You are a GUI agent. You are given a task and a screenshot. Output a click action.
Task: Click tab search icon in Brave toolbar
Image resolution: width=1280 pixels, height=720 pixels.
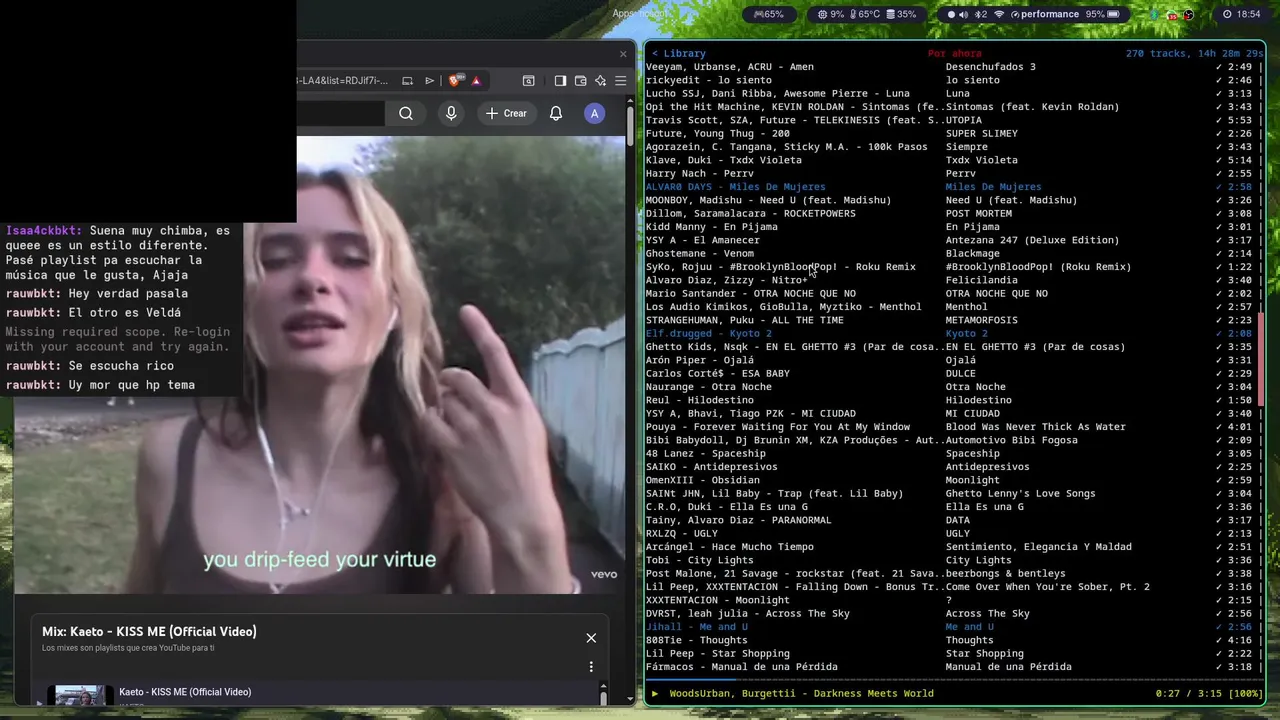(529, 81)
